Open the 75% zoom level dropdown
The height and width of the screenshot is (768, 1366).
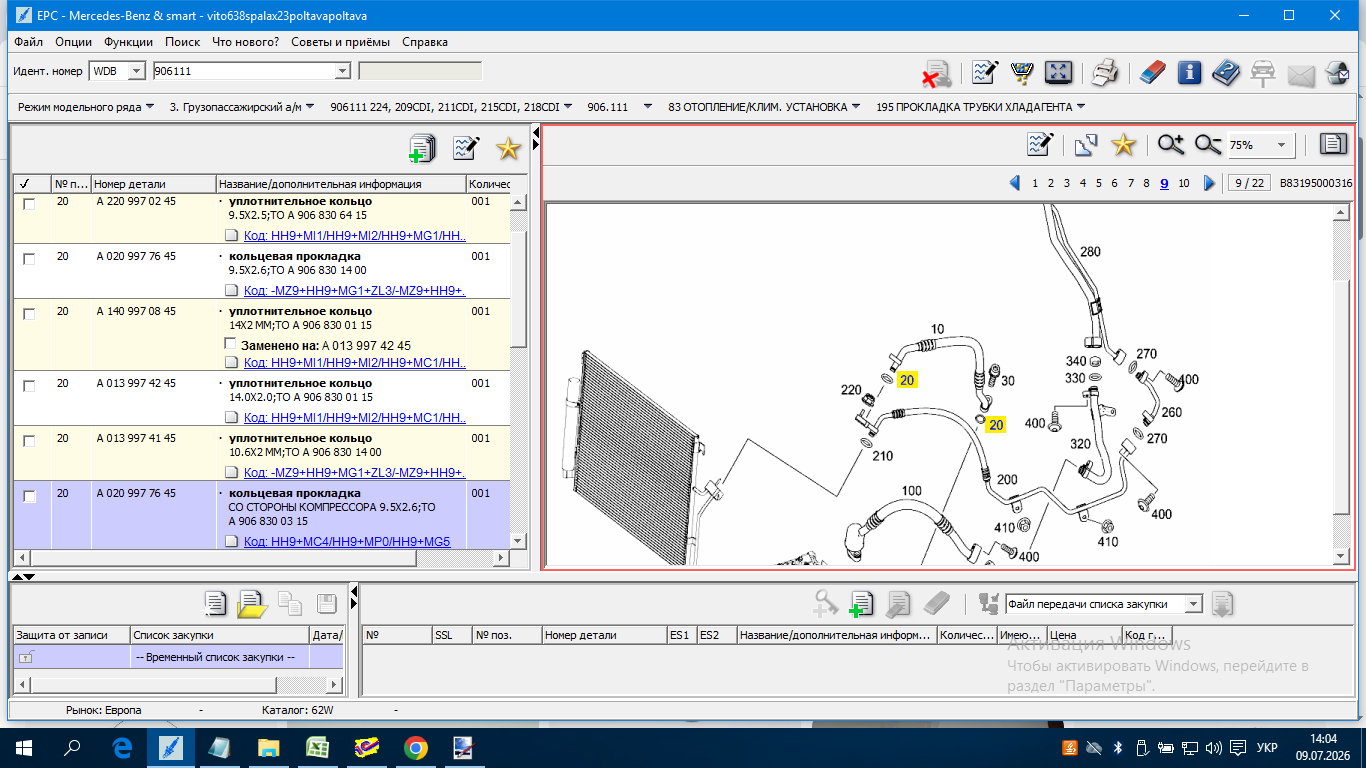(x=1282, y=146)
